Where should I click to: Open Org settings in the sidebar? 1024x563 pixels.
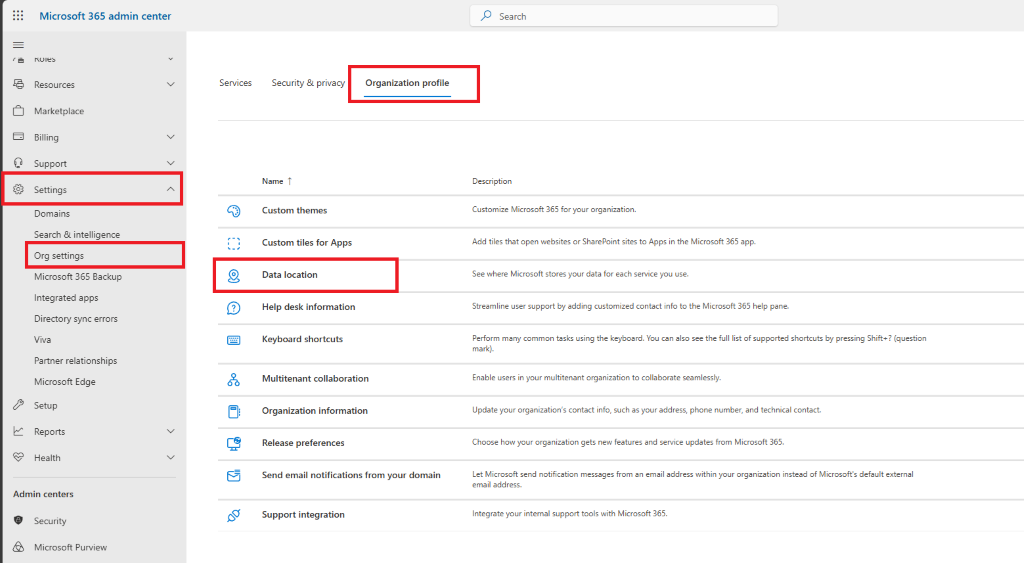tap(59, 255)
